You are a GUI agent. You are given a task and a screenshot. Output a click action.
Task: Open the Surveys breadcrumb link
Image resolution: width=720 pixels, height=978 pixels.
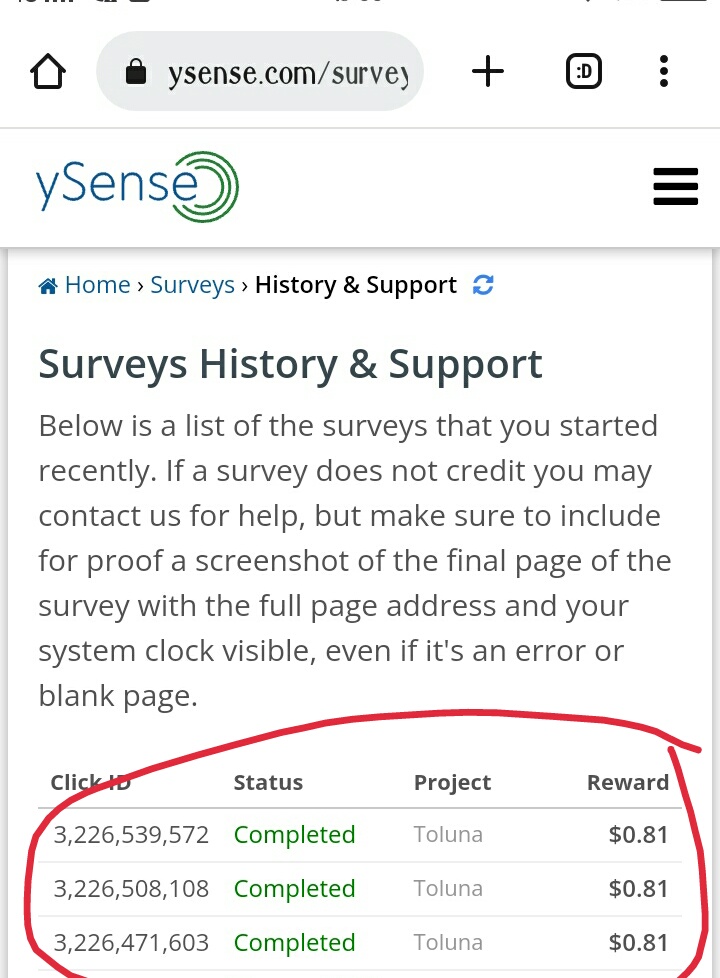(192, 285)
